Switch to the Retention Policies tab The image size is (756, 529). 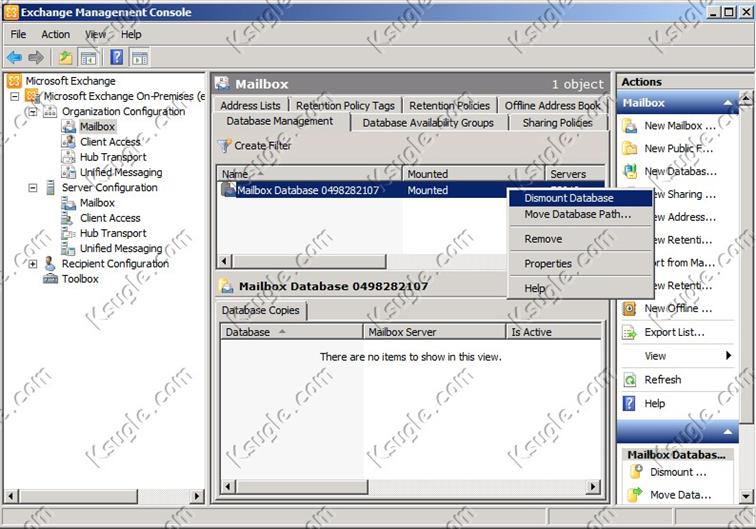pos(449,105)
